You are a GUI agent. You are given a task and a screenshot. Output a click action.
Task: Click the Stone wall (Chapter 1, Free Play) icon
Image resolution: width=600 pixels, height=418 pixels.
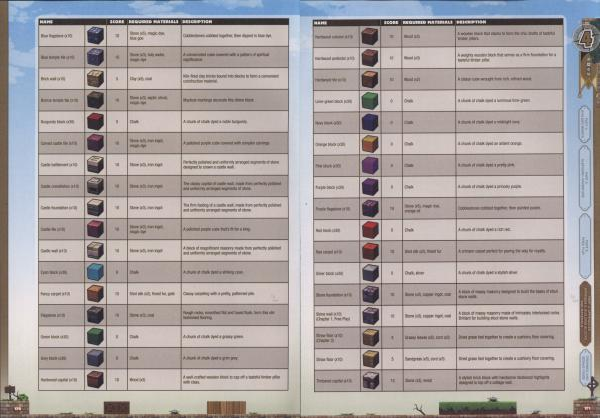pos(370,316)
